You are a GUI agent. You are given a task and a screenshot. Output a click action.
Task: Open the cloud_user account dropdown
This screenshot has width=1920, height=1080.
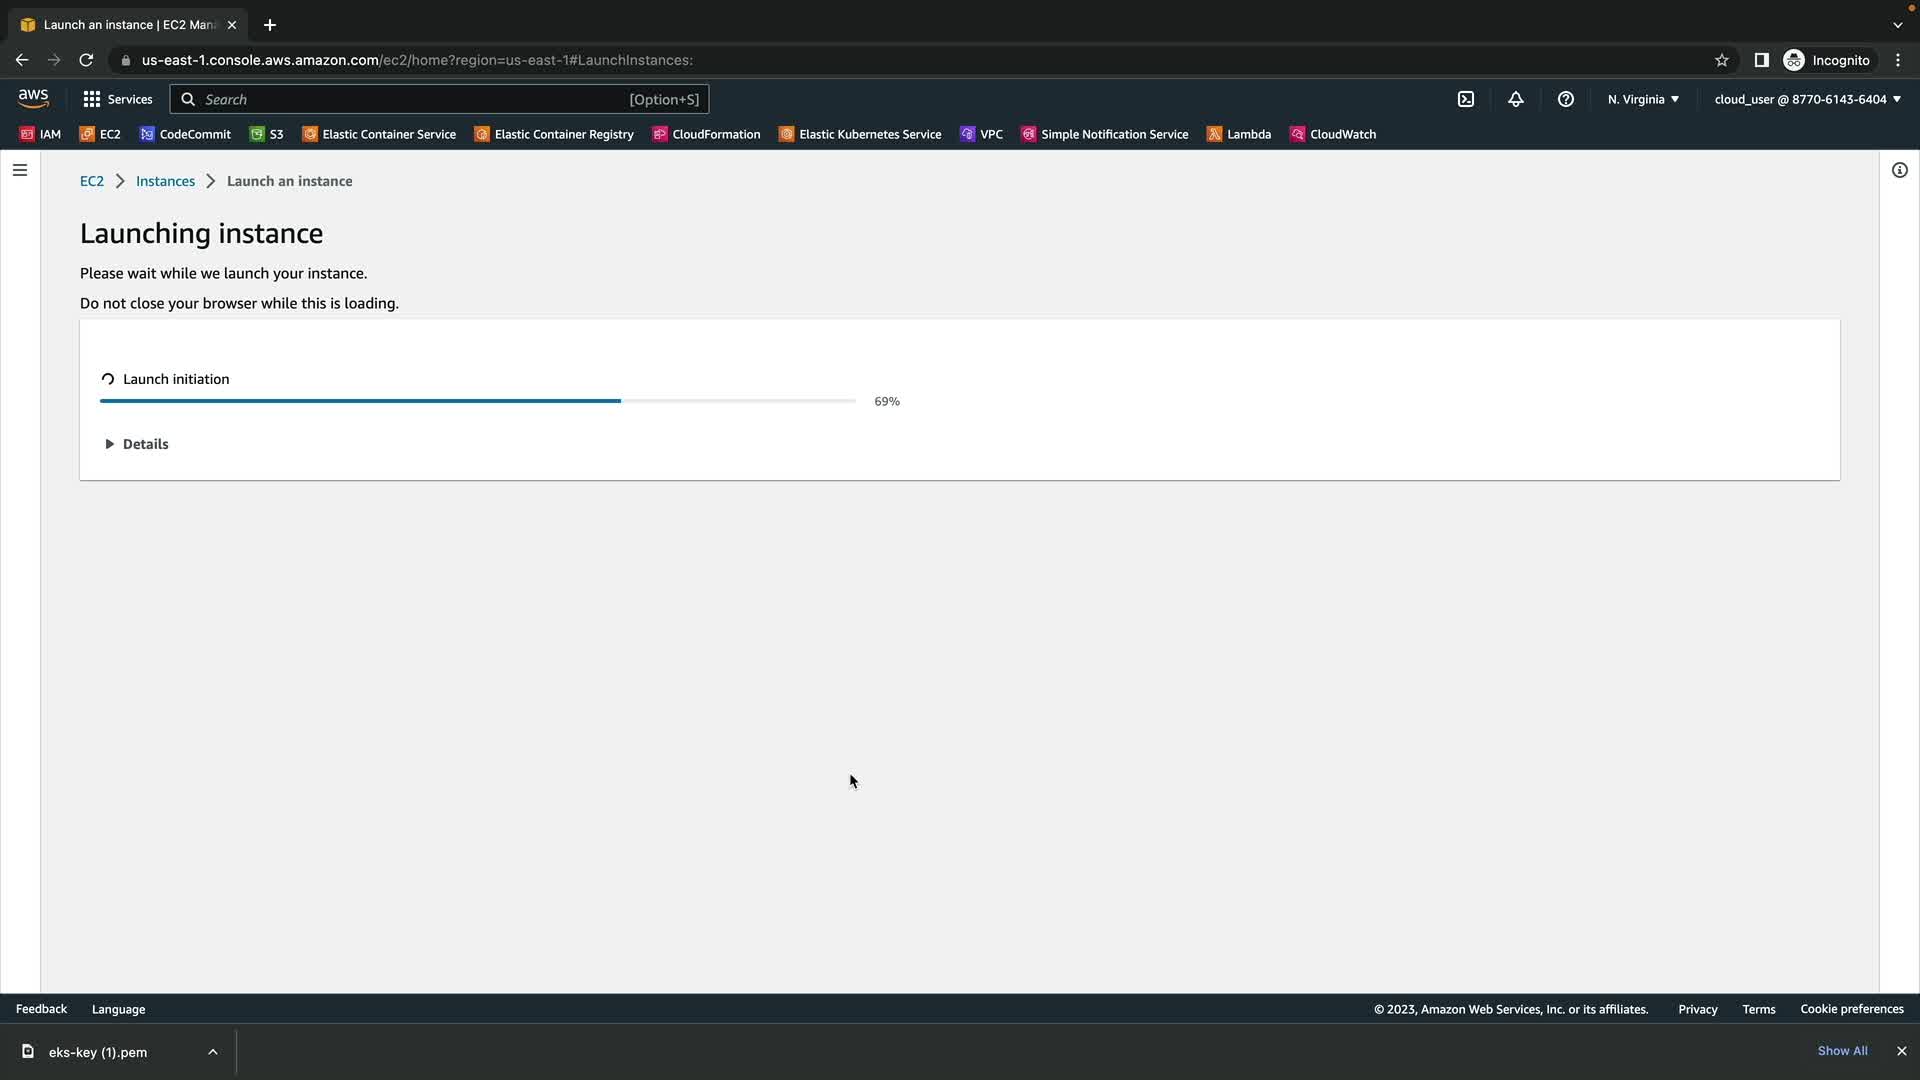[1807, 99]
